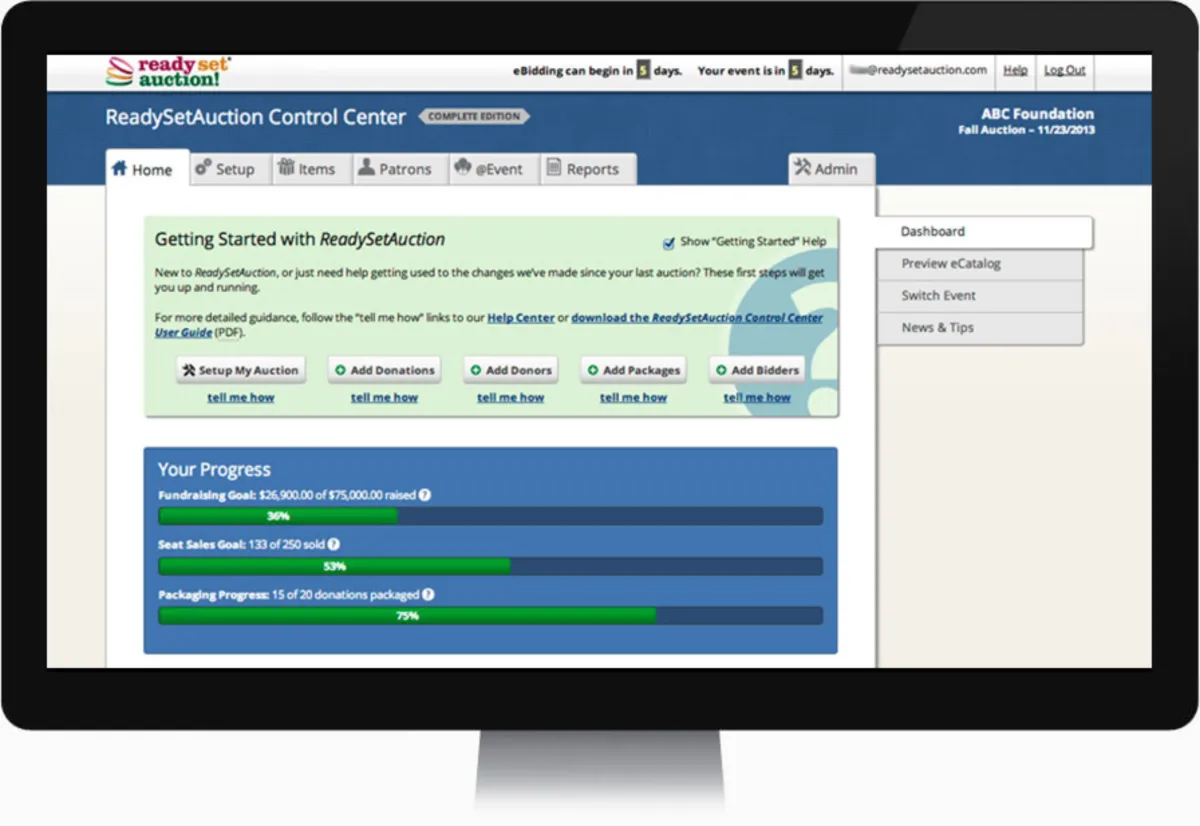1200x826 pixels.
Task: Click the Log Out link
Action: (1065, 70)
